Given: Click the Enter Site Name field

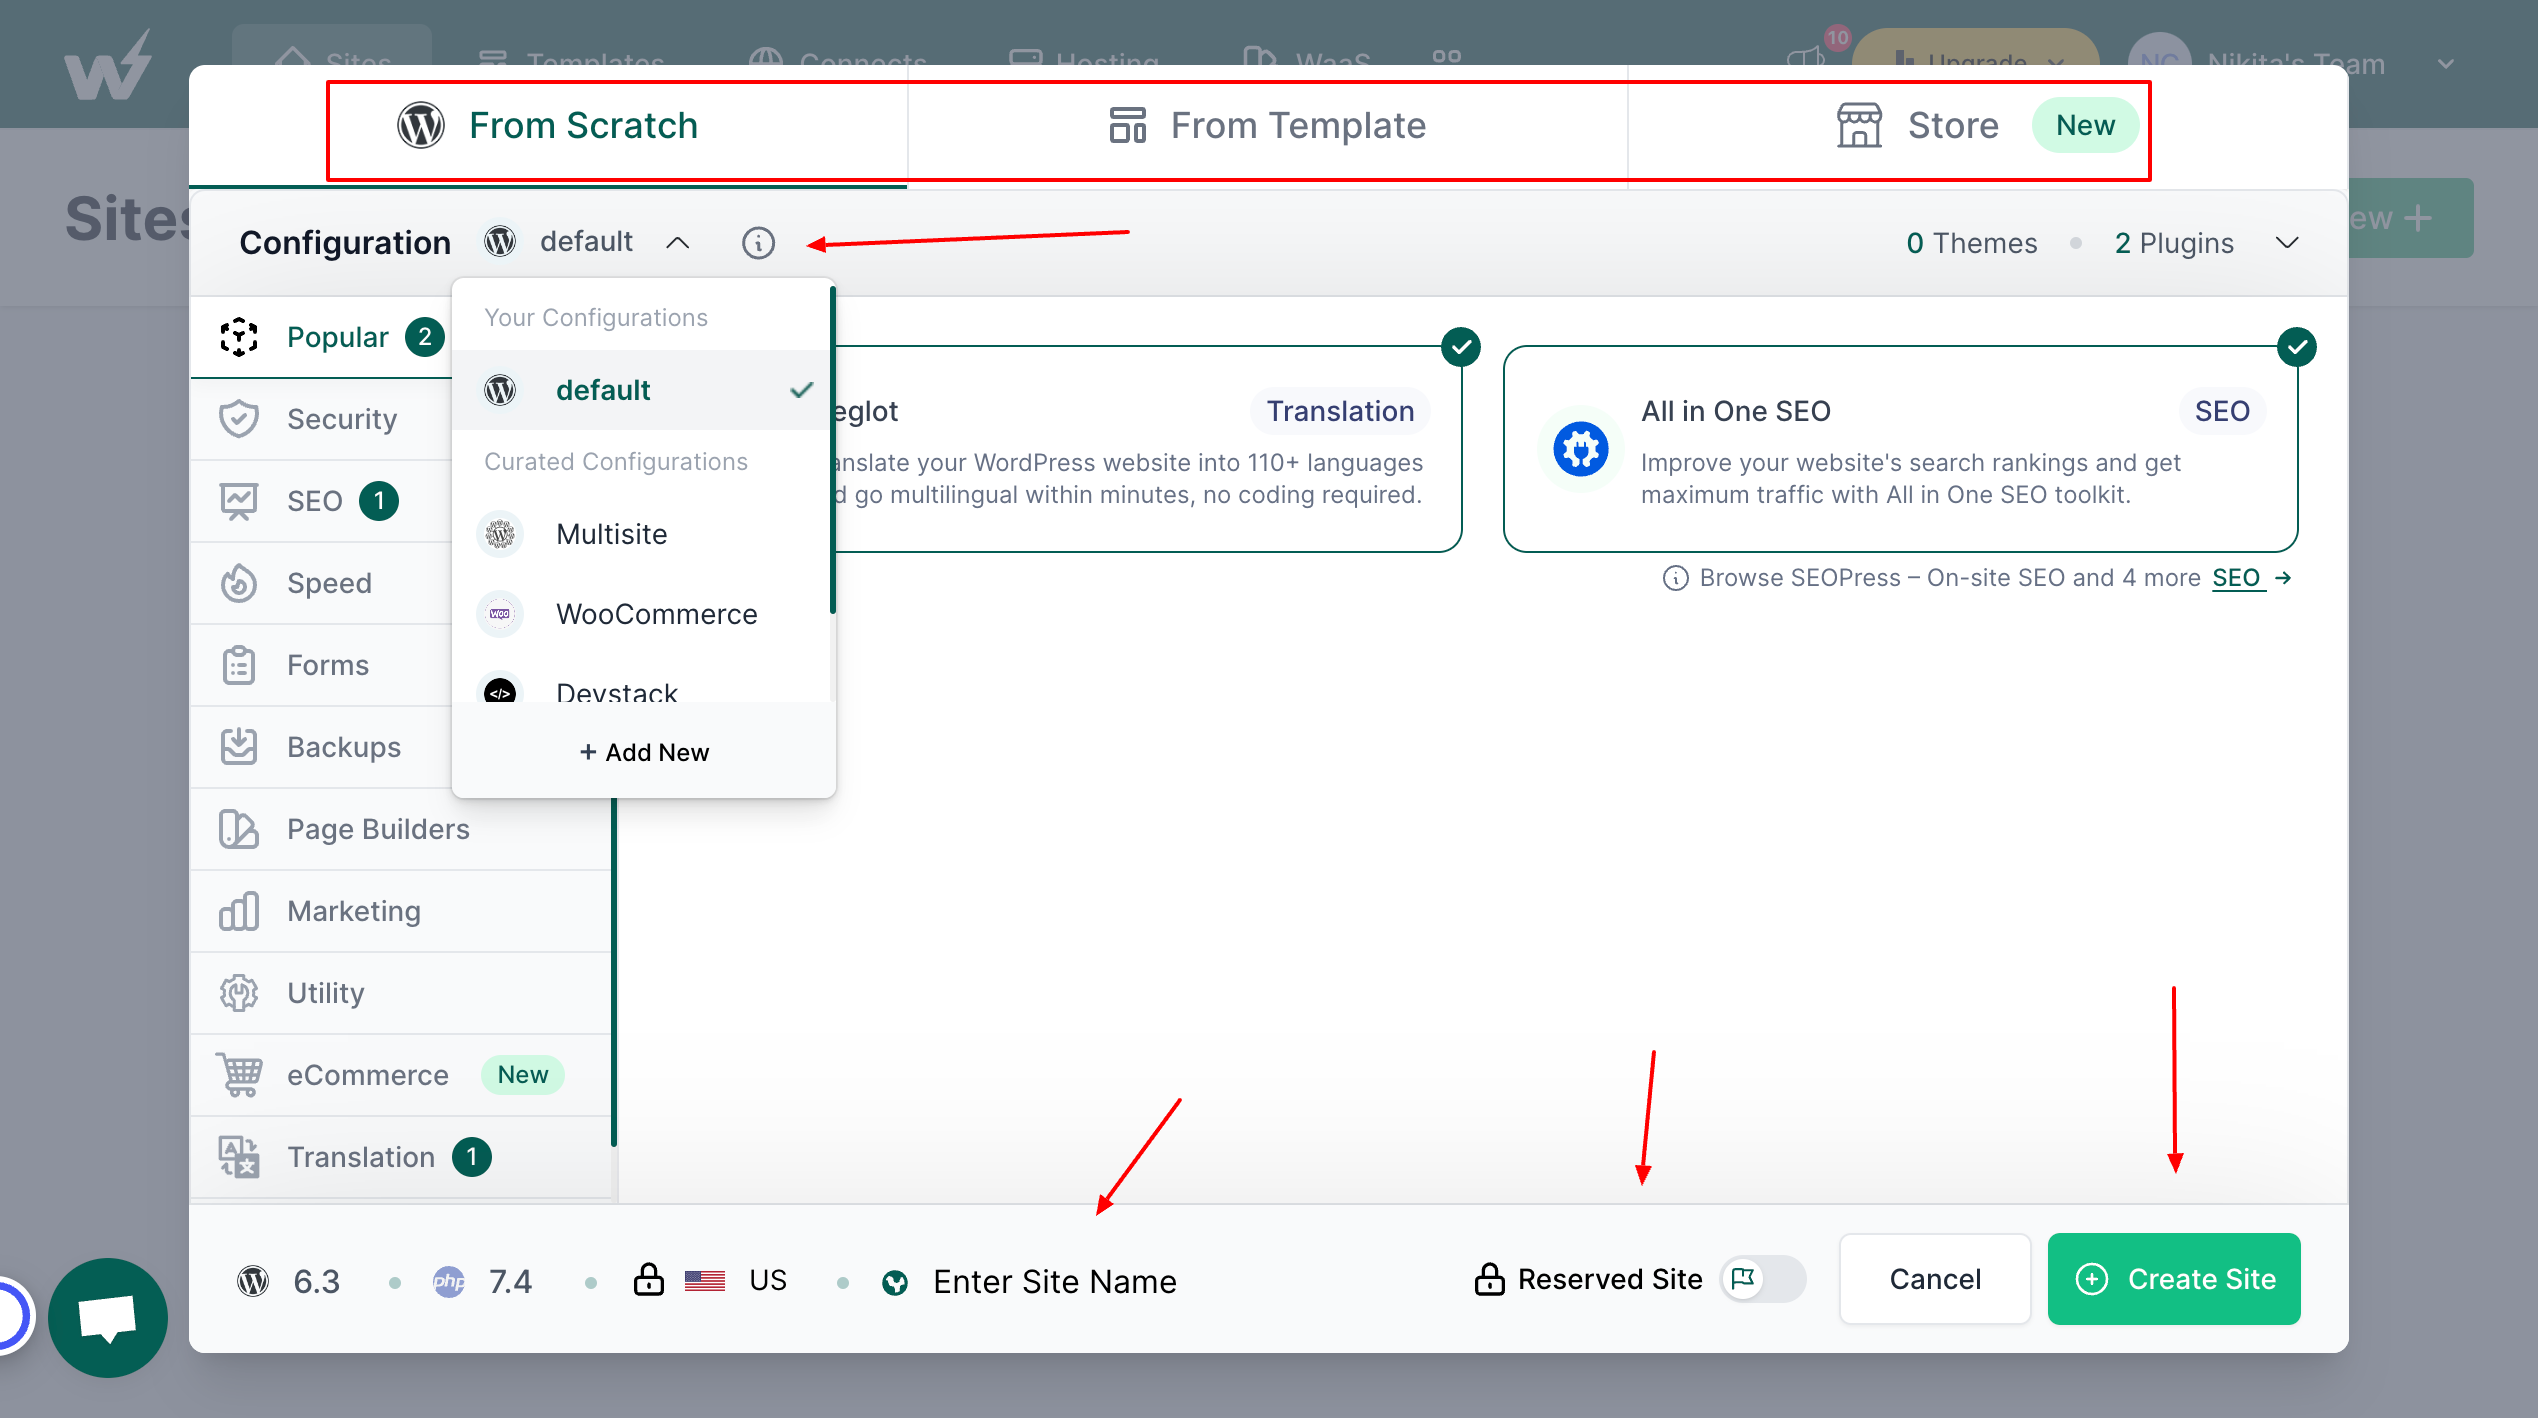Looking at the screenshot, I should (1055, 1281).
